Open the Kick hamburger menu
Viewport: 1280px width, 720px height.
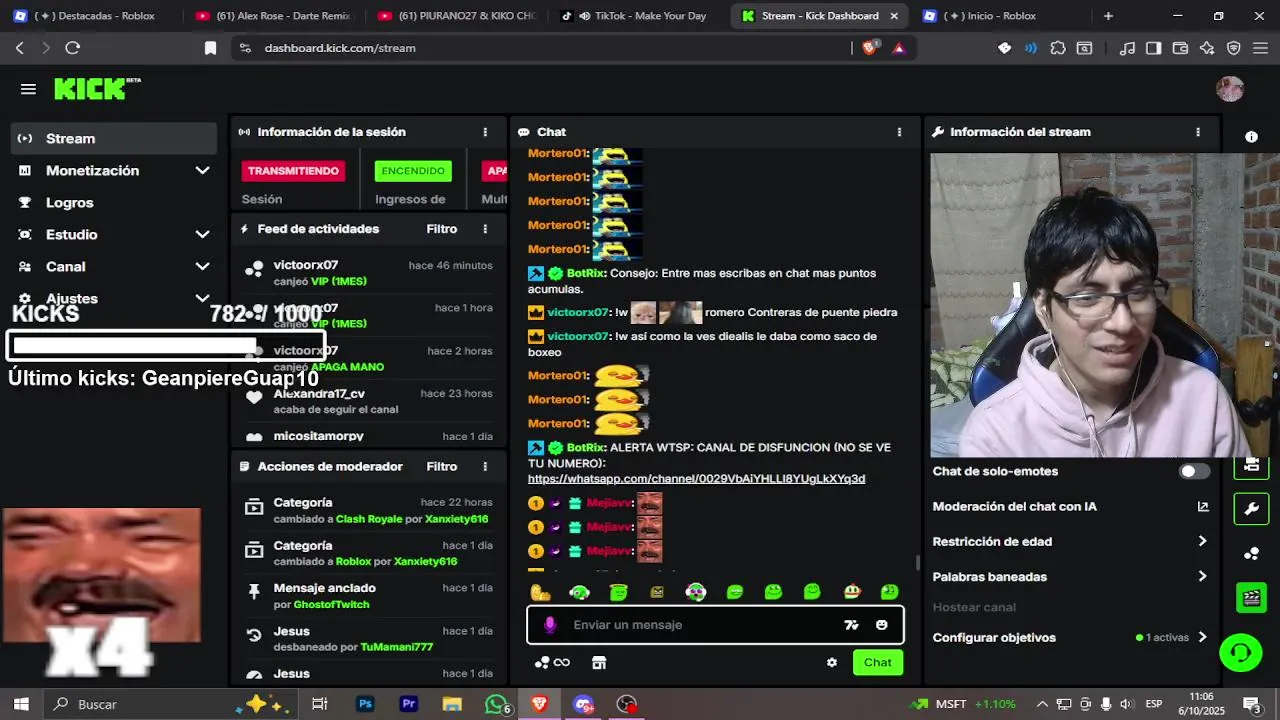[x=28, y=89]
